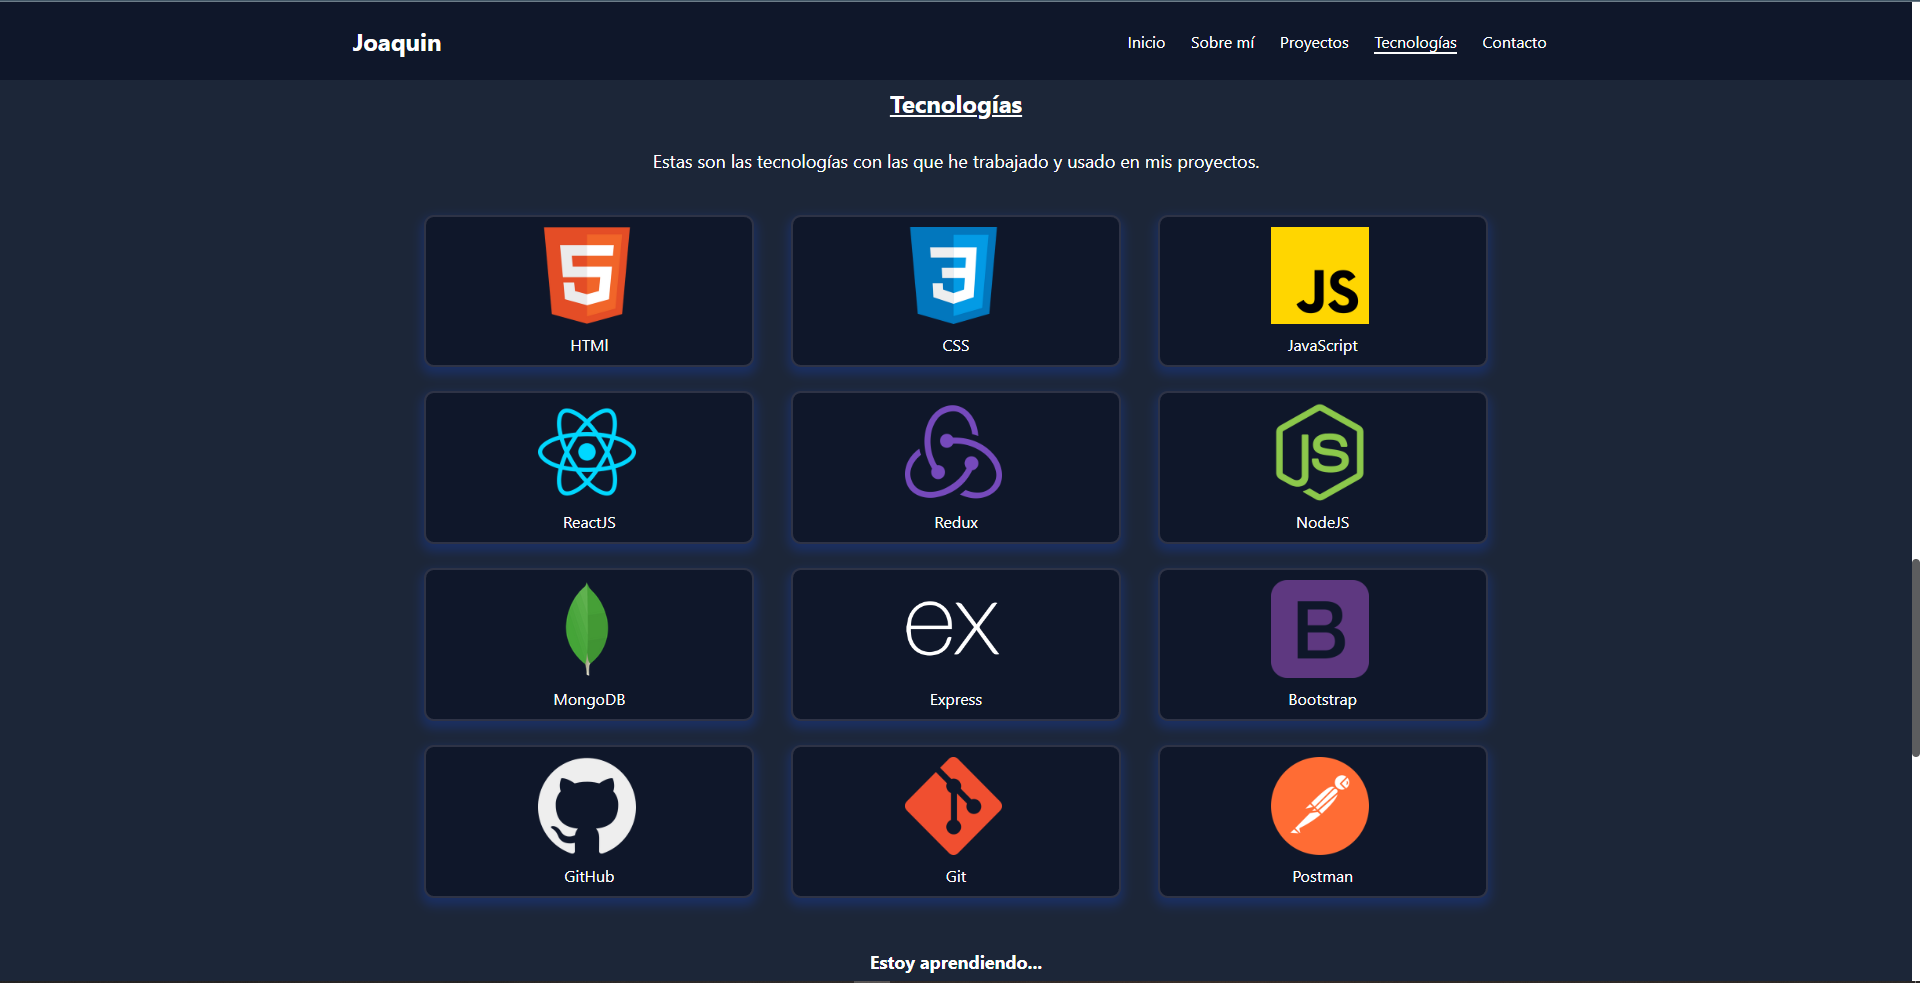The width and height of the screenshot is (1920, 983).
Task: Click the Joaquin site logo
Action: coord(396,43)
